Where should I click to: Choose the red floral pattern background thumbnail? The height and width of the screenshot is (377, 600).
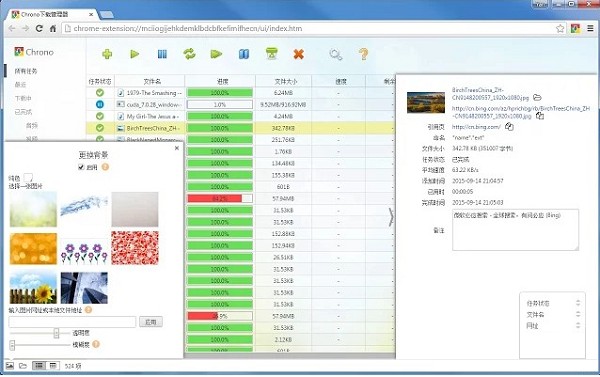coord(135,248)
